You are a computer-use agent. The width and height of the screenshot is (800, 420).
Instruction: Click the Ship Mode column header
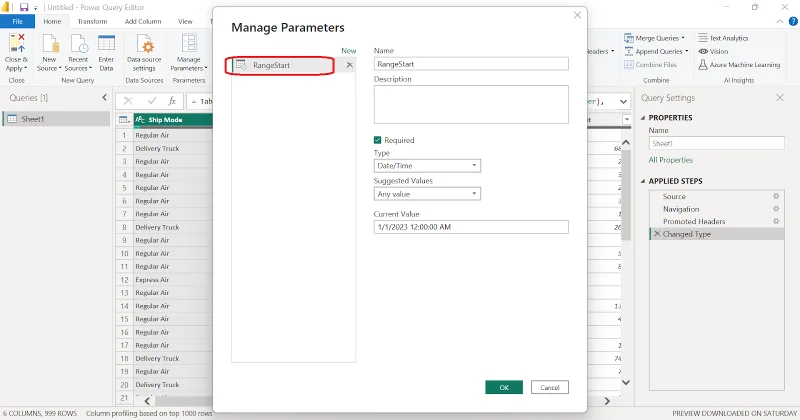click(x=173, y=119)
